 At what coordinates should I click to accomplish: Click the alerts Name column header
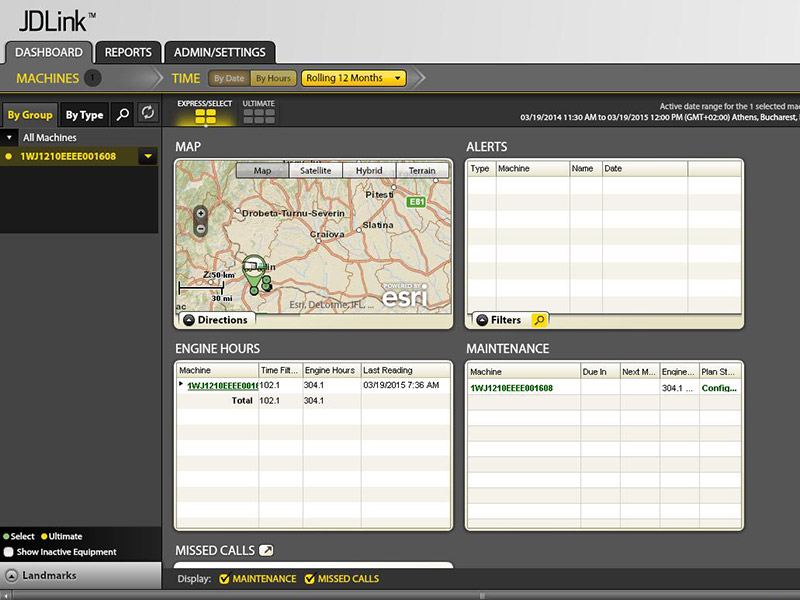[x=586, y=168]
